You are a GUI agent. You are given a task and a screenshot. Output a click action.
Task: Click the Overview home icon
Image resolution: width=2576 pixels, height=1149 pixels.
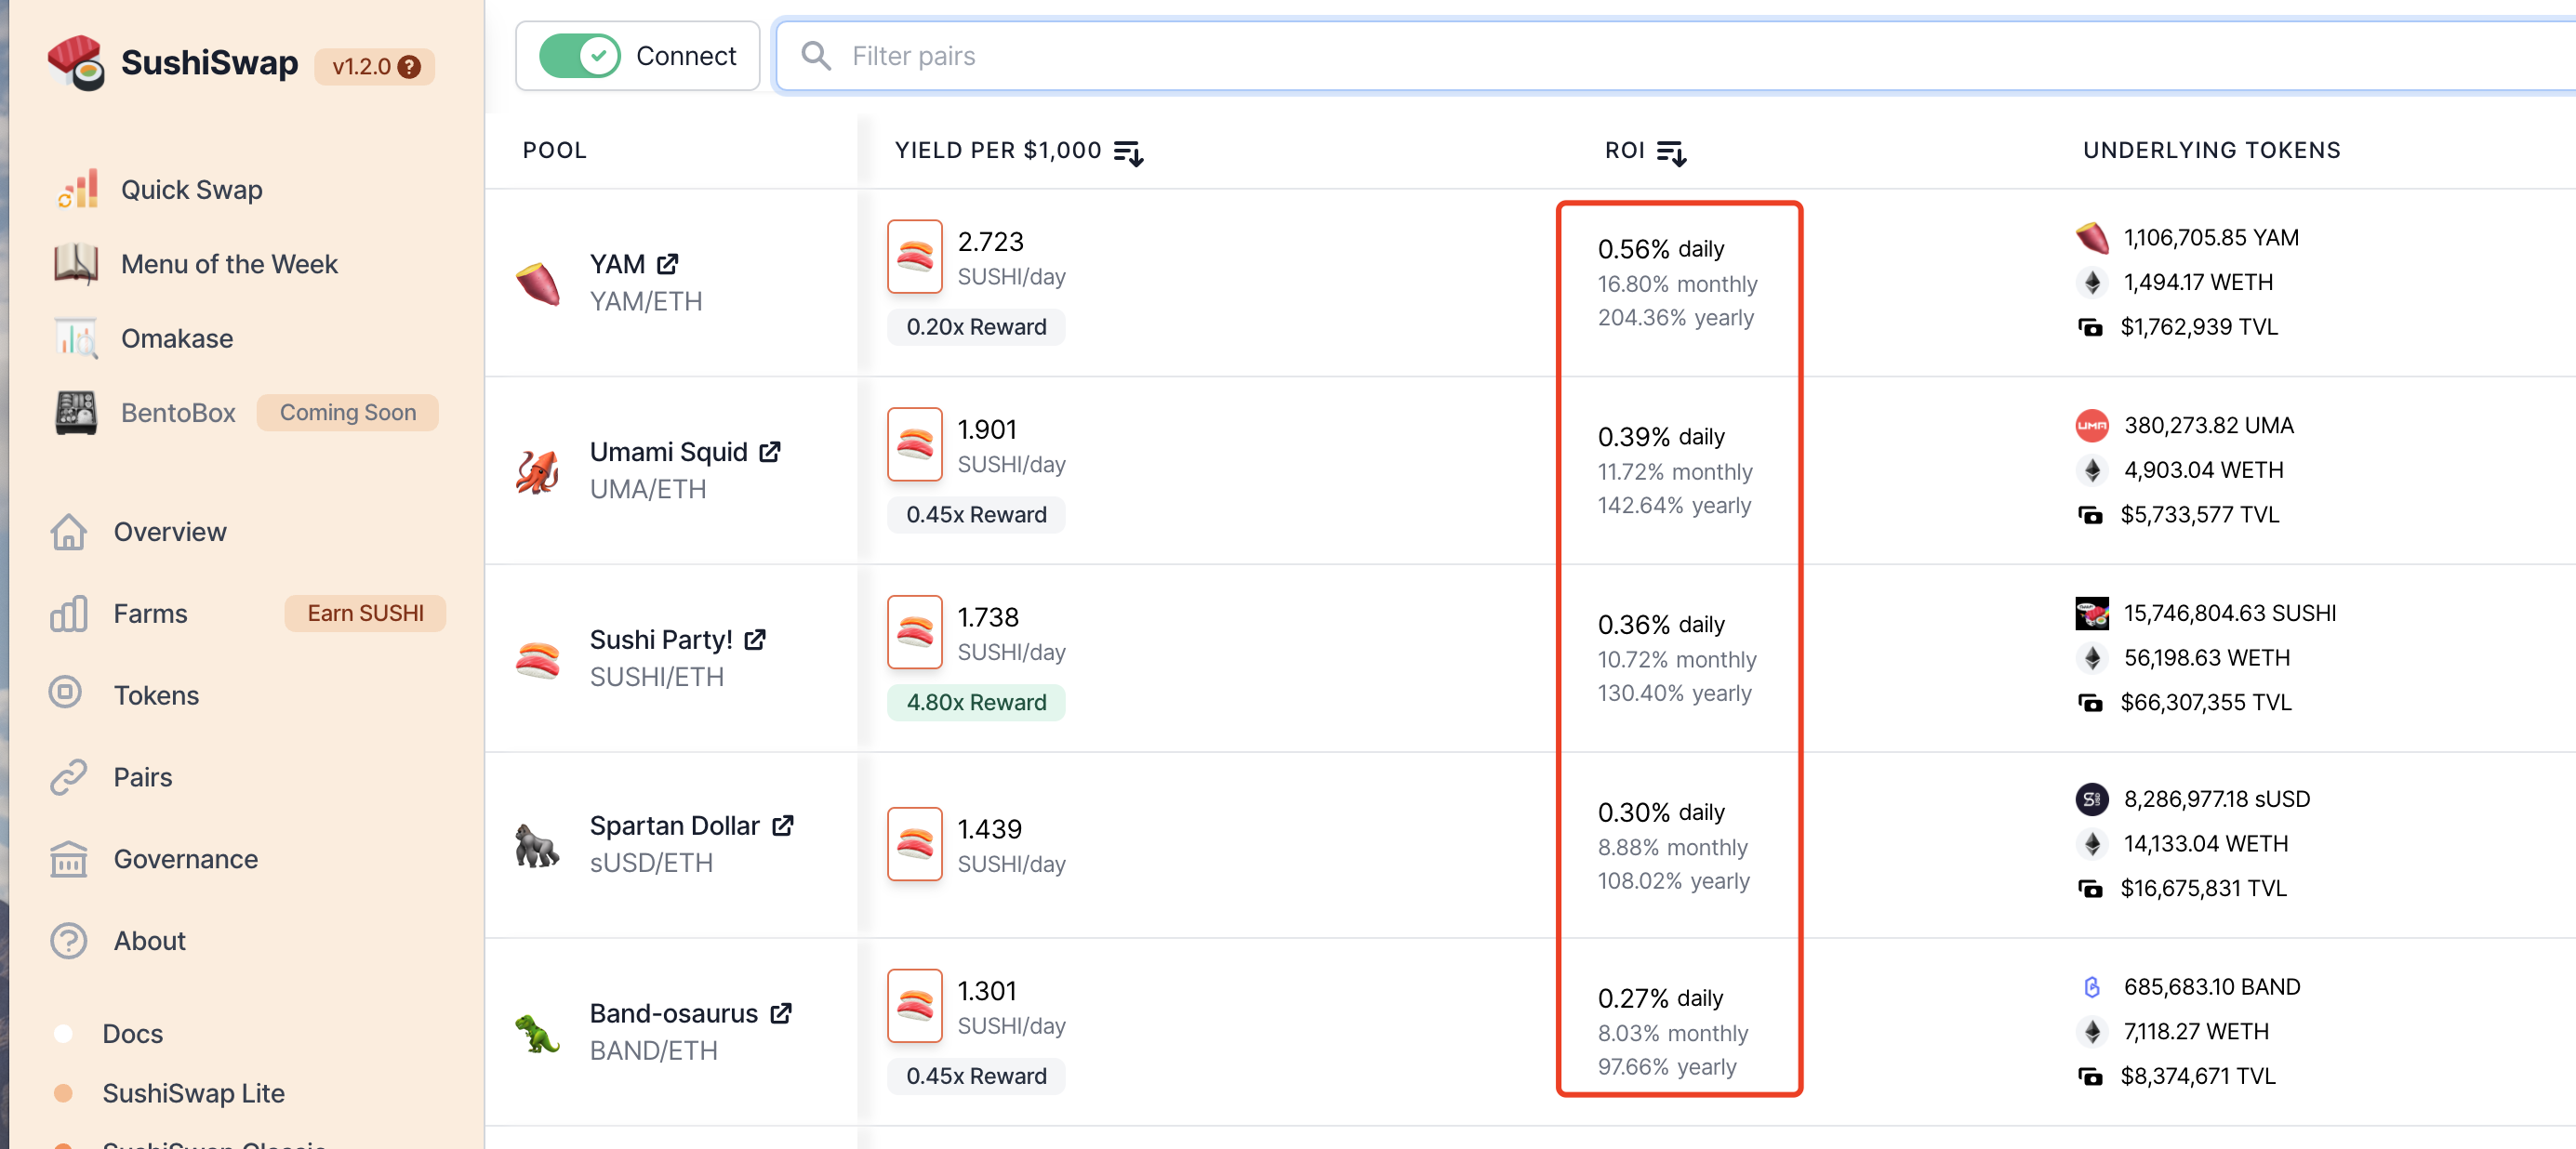pos(68,532)
